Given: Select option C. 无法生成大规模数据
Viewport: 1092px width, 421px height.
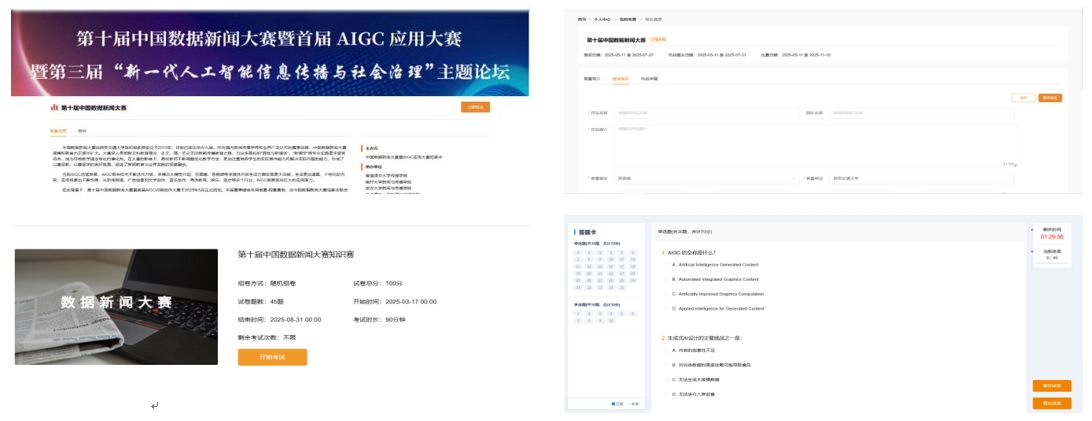Looking at the screenshot, I should pos(666,379).
